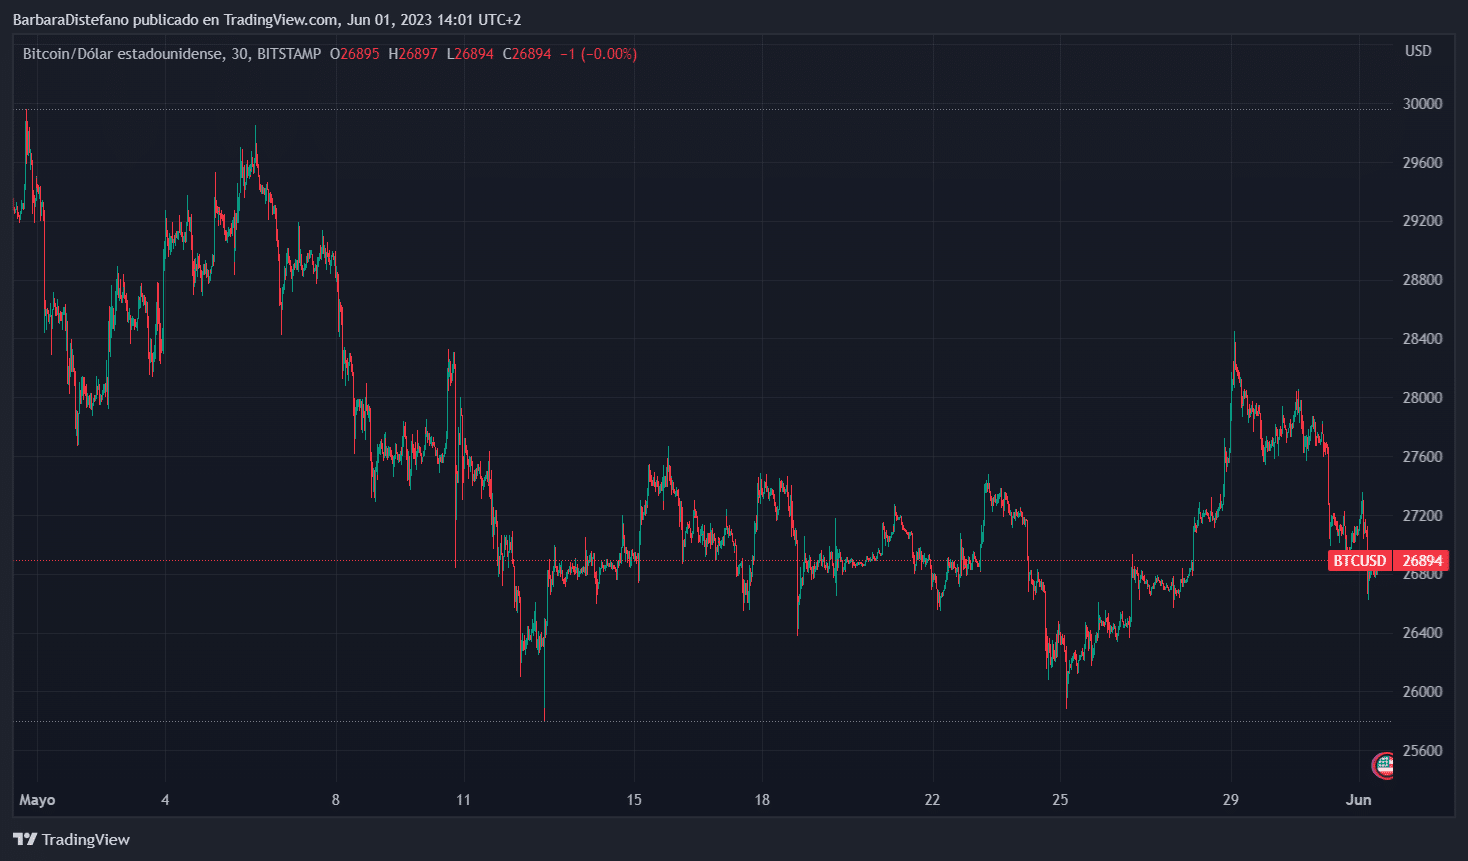Click the 28000 price axis label

click(1423, 398)
